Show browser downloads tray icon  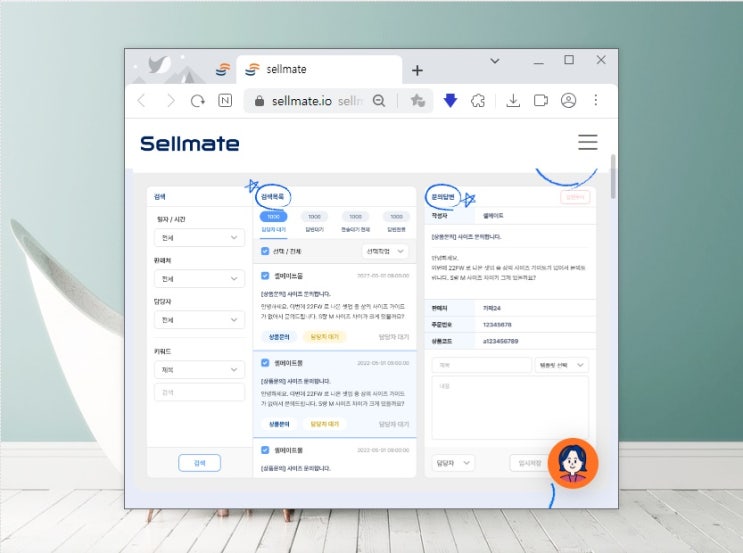point(513,100)
